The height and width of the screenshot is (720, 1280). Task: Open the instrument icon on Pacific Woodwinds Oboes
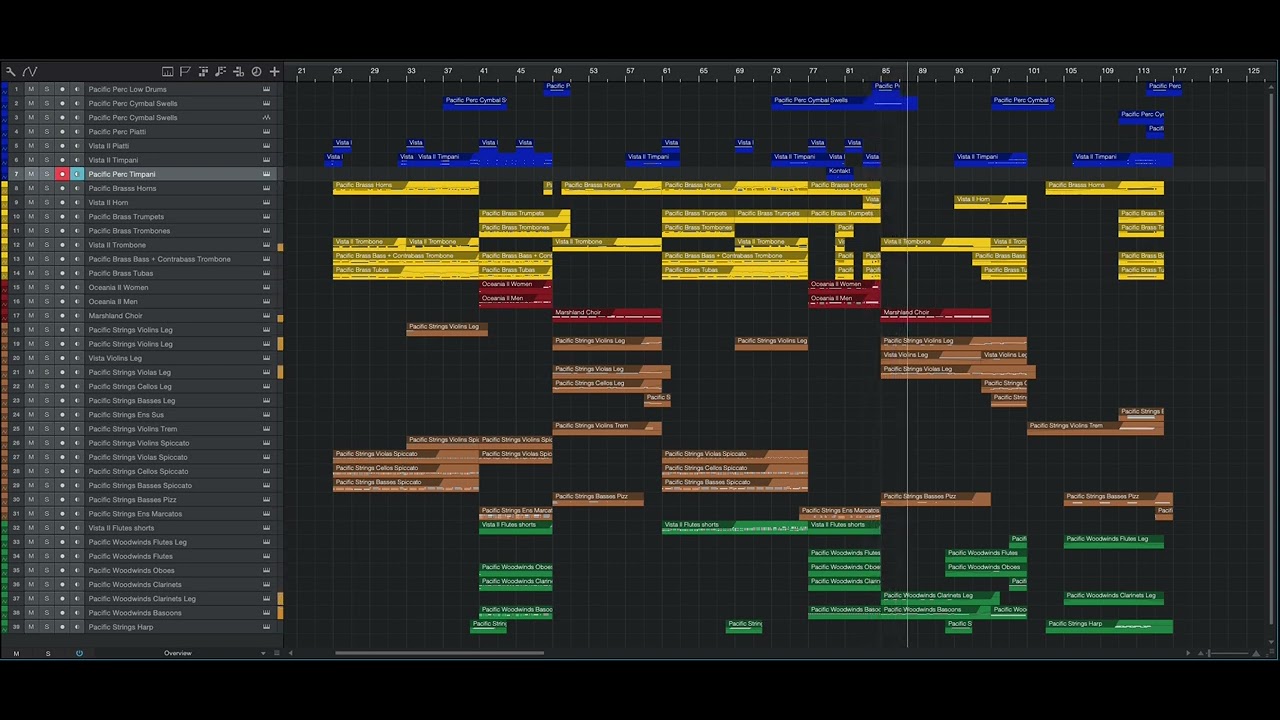(266, 571)
